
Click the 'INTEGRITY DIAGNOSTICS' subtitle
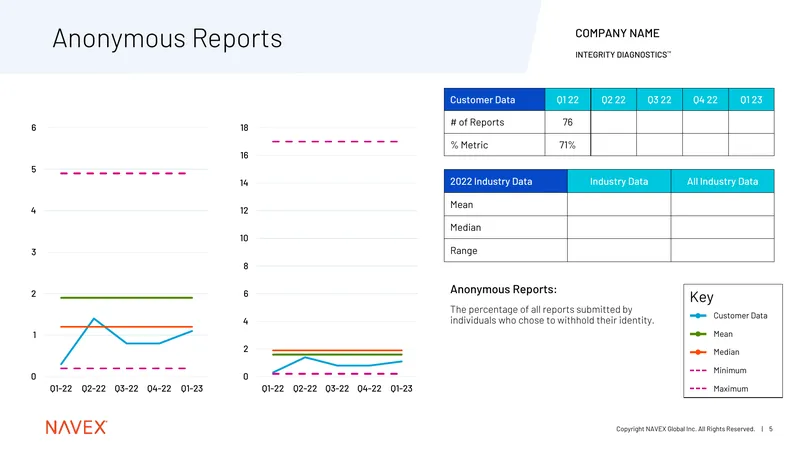[x=623, y=55]
